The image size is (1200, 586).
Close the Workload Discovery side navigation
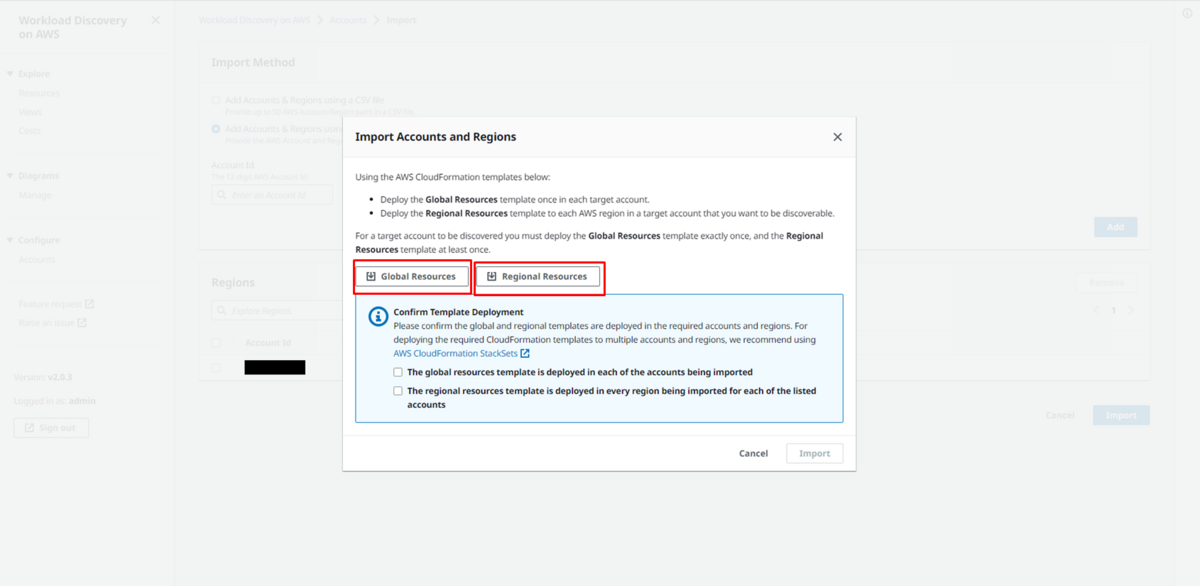pos(155,20)
